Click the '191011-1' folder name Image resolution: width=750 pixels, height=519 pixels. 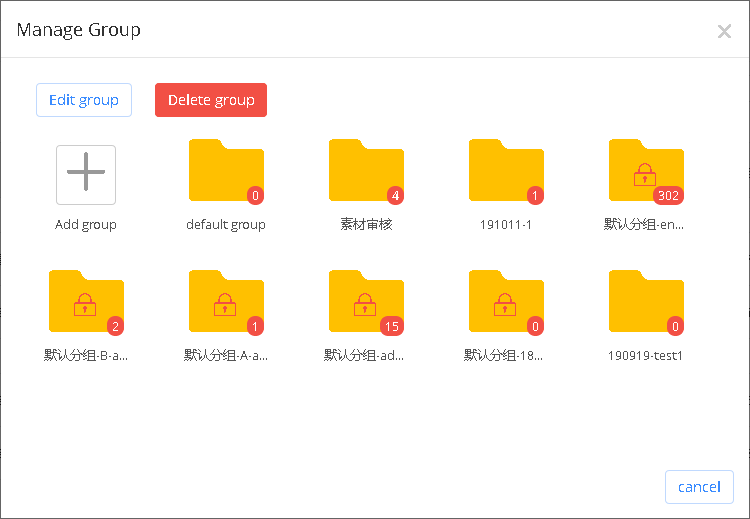[506, 224]
